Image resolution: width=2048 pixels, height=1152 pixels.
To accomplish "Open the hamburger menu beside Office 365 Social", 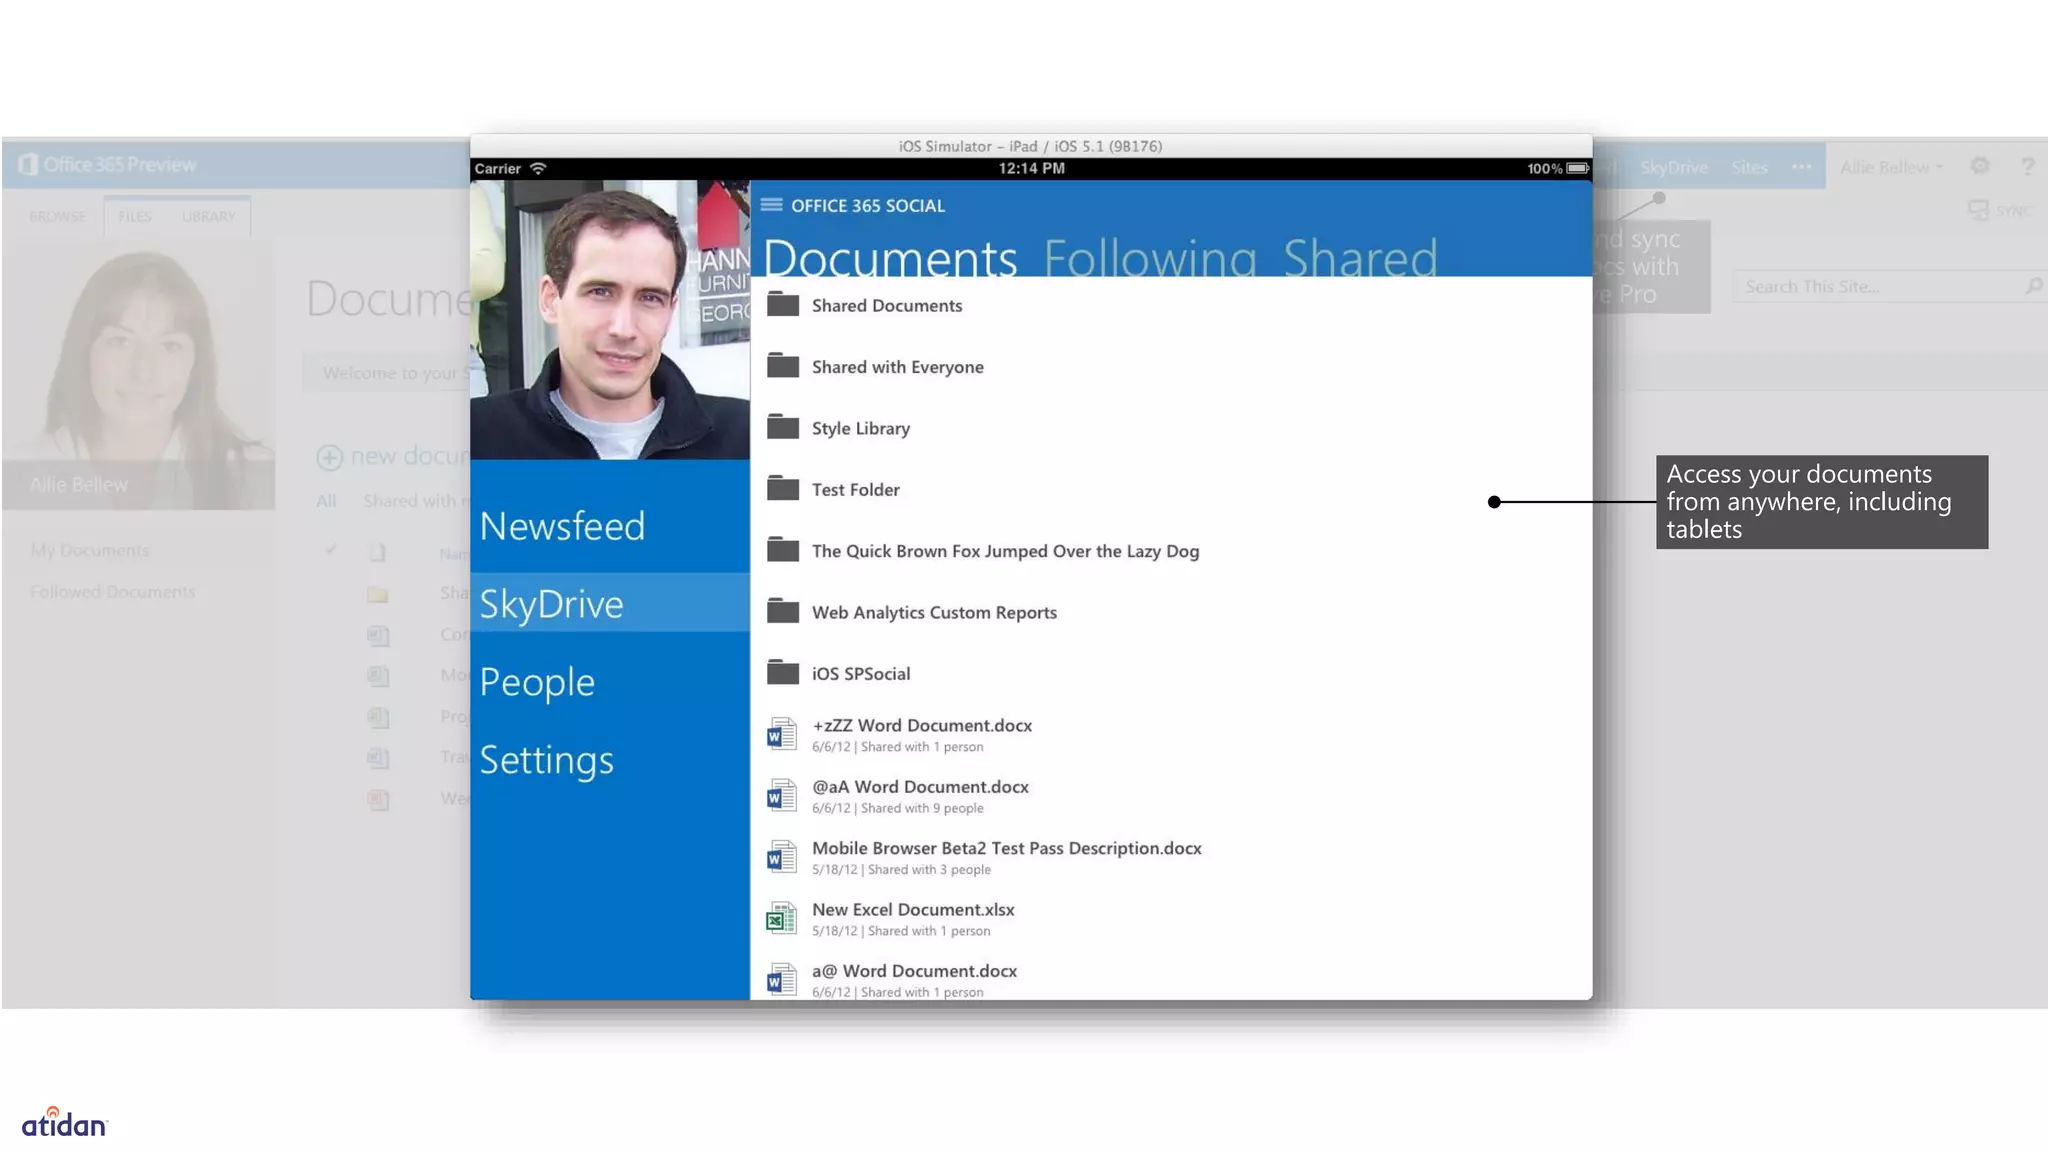I will click(771, 205).
